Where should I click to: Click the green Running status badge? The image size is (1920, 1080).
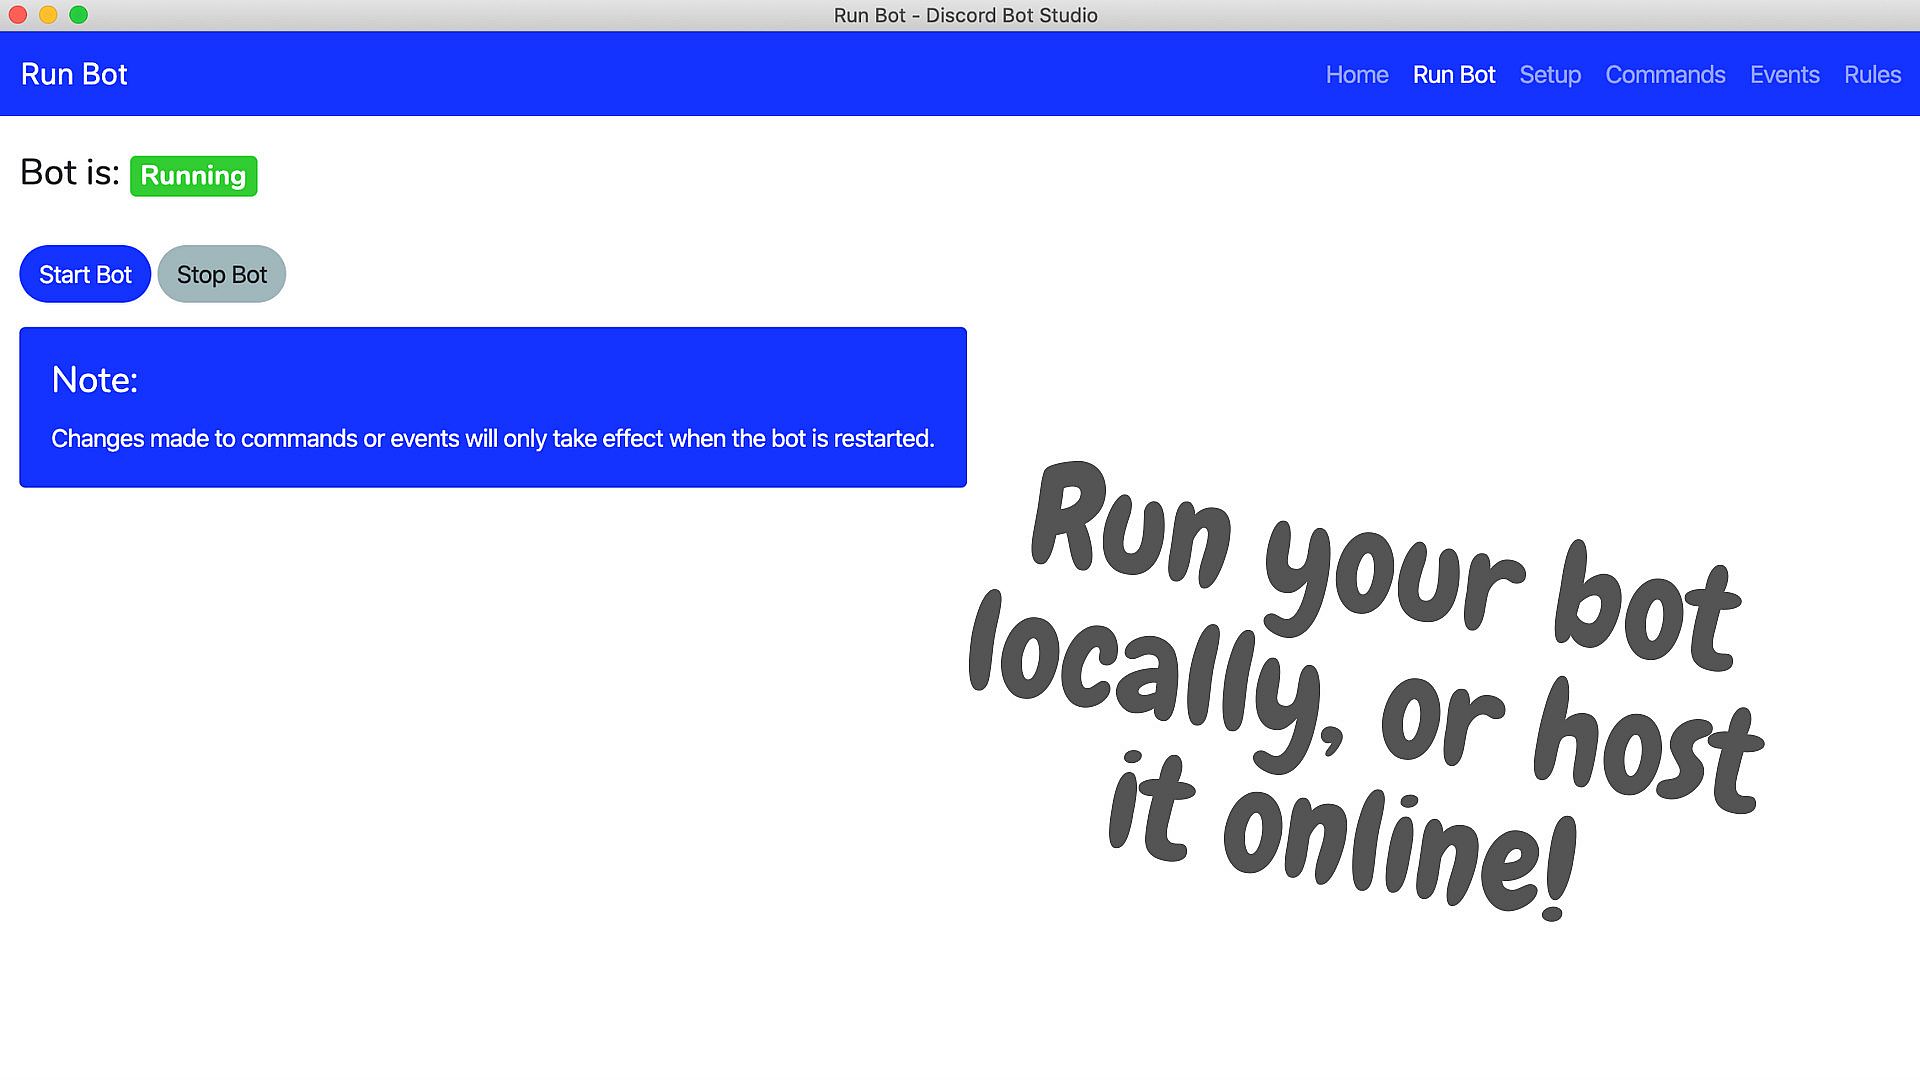point(193,176)
